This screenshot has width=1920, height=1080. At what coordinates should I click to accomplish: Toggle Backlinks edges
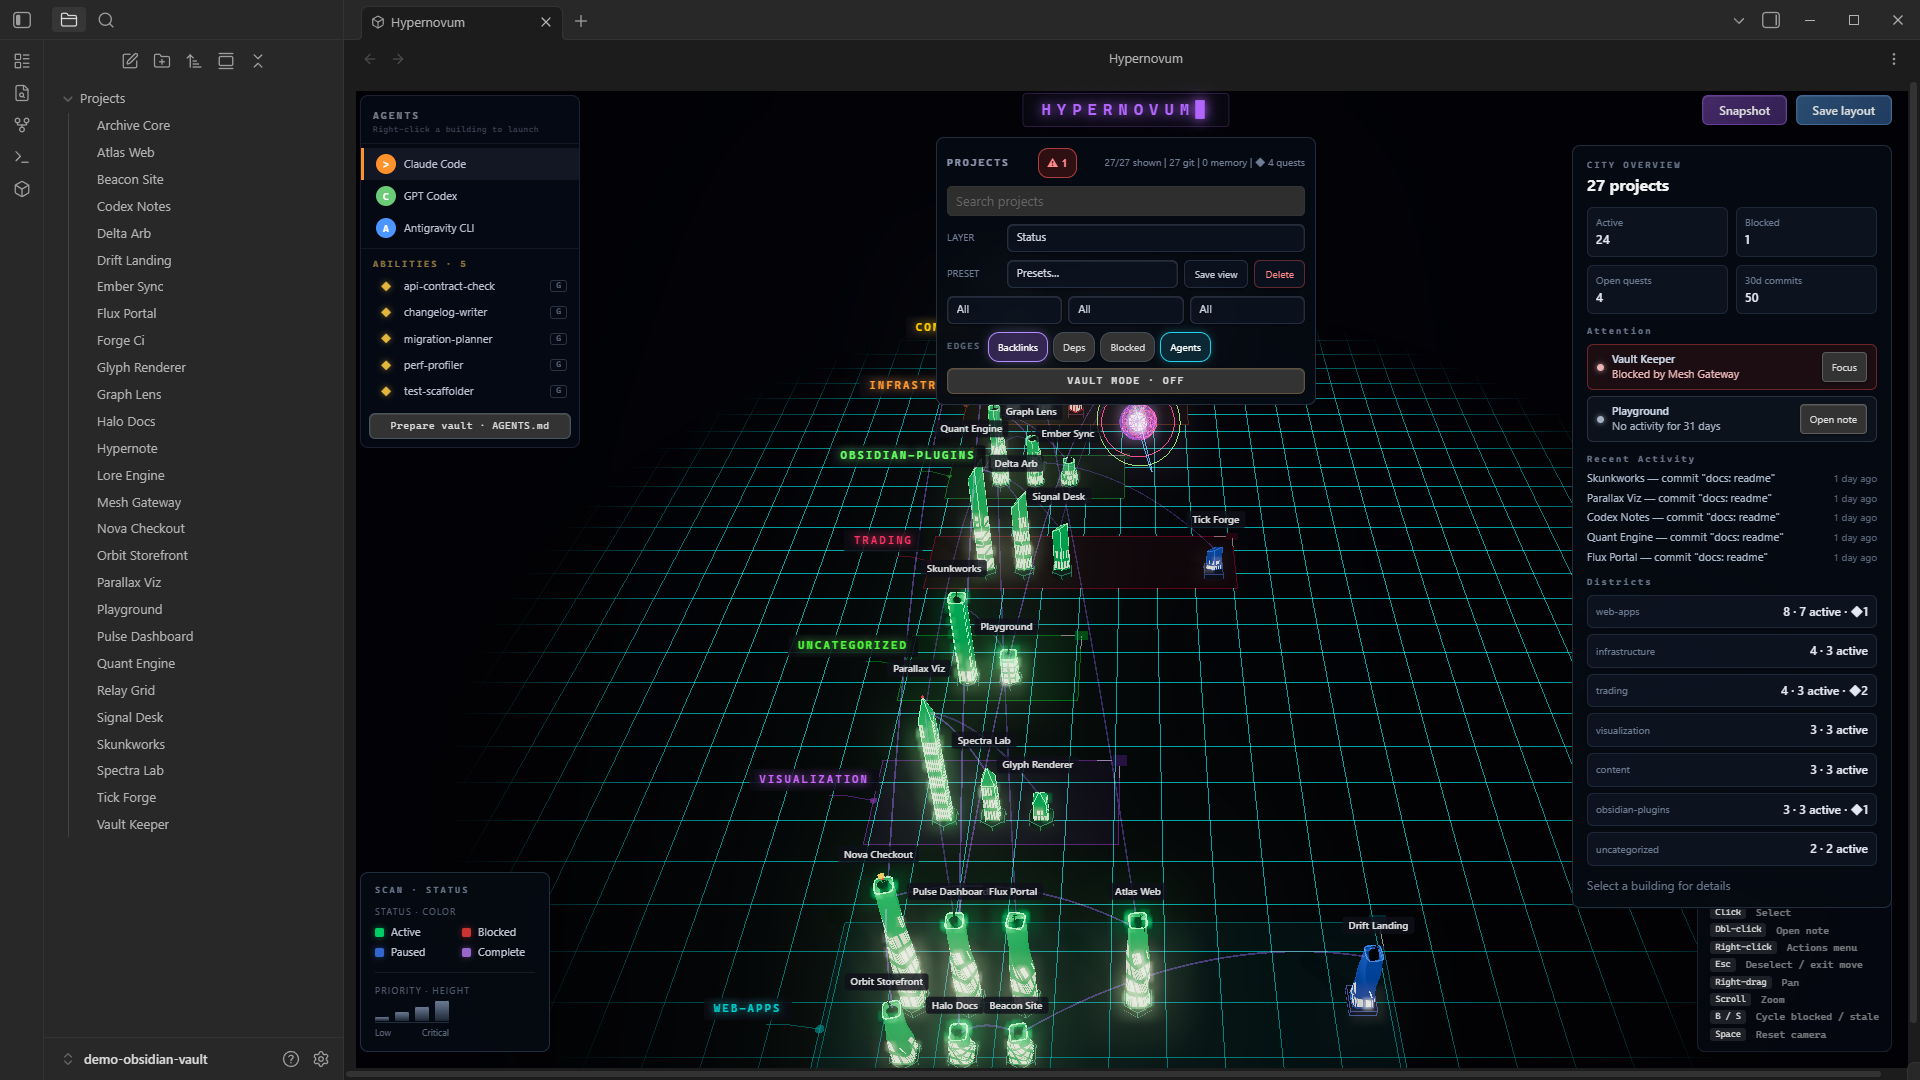(x=1018, y=347)
